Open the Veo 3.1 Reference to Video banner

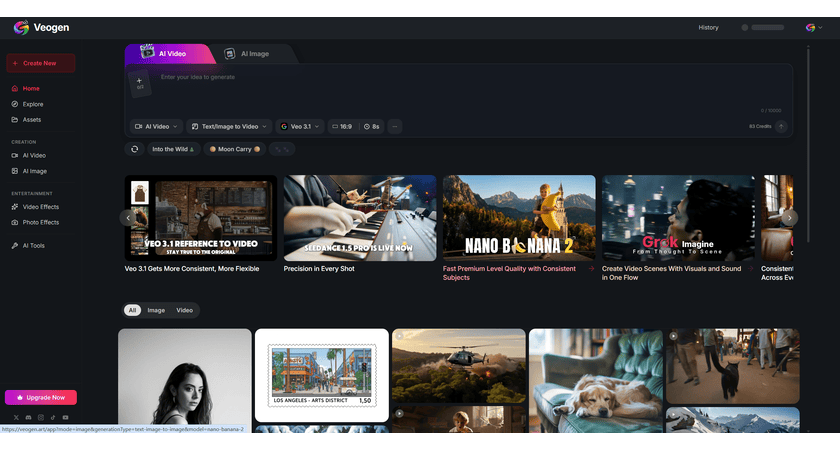[x=201, y=218]
